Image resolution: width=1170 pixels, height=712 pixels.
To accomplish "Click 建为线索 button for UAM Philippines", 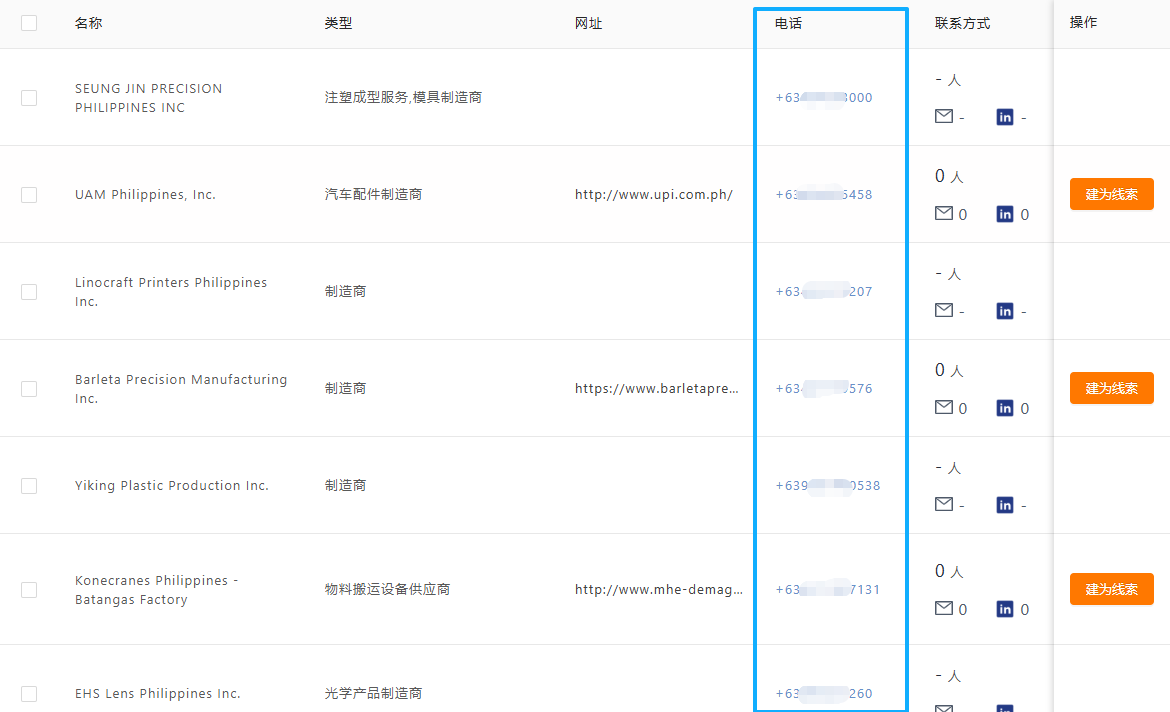I will tap(1112, 194).
